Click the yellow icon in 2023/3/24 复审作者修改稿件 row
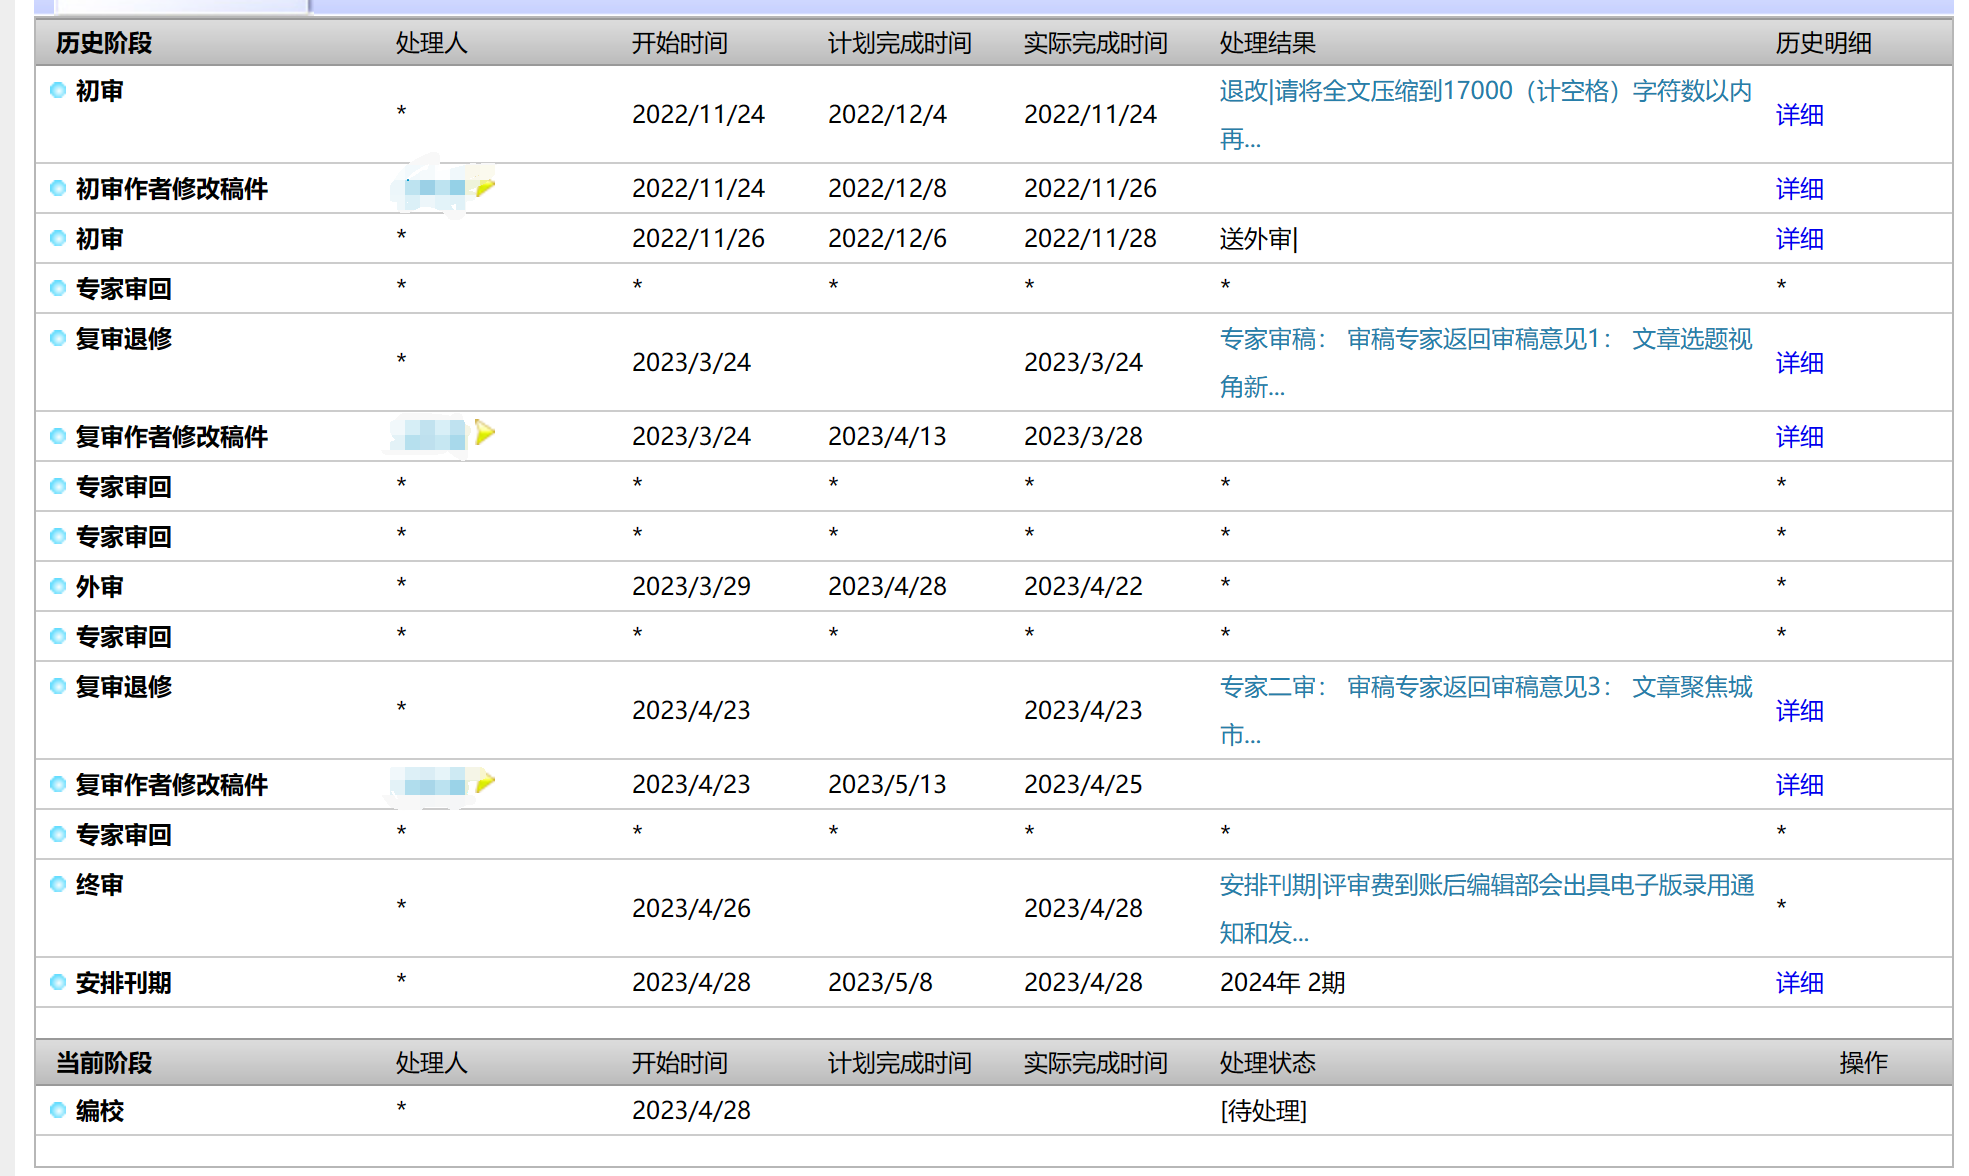This screenshot has height=1176, width=1969. tap(485, 433)
